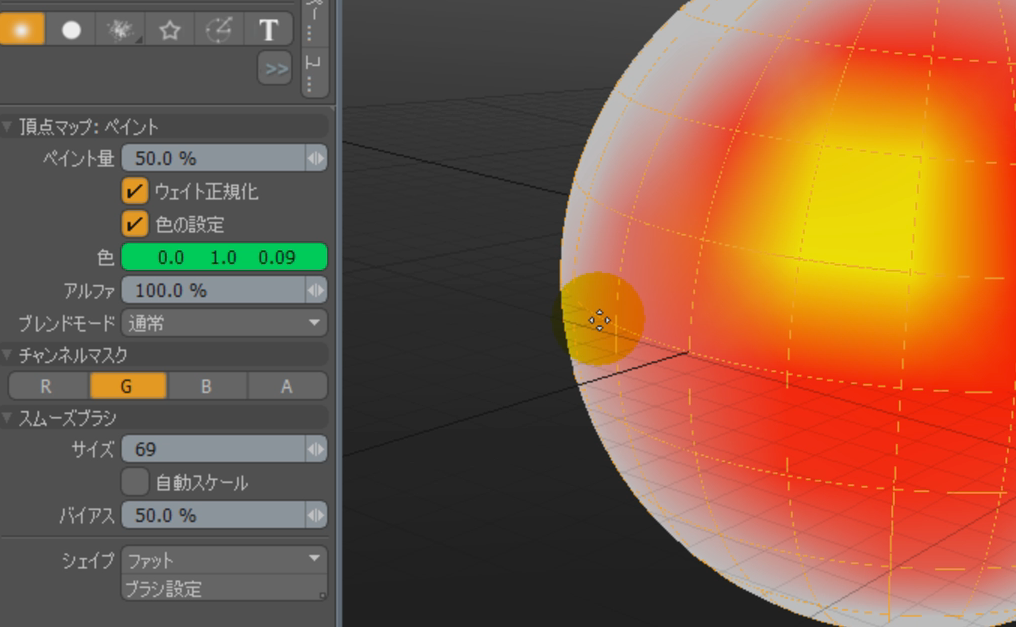Select the hard round brush tip icon
Image resolution: width=1016 pixels, height=627 pixels.
click(71, 30)
